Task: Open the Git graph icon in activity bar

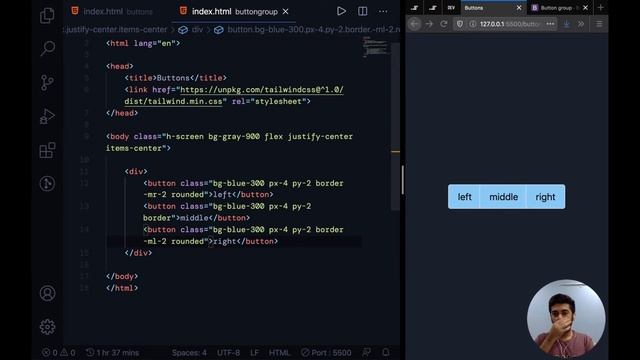Action: pyautogui.click(x=47, y=183)
